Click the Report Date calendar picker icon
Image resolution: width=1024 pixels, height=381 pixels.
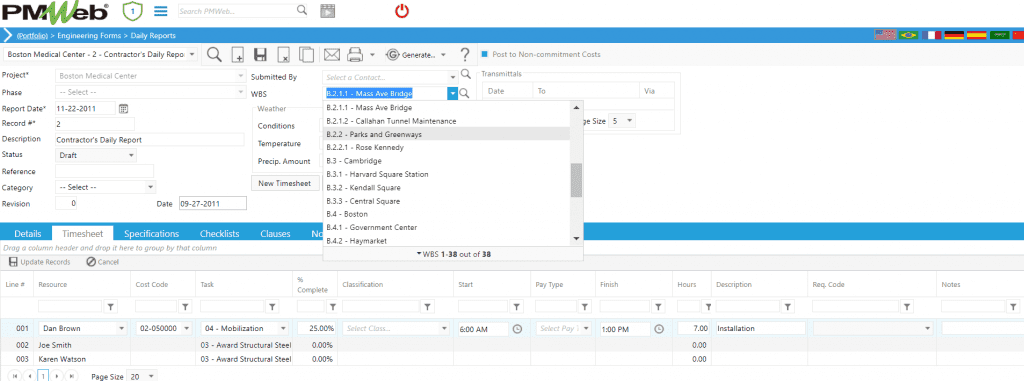click(x=123, y=108)
